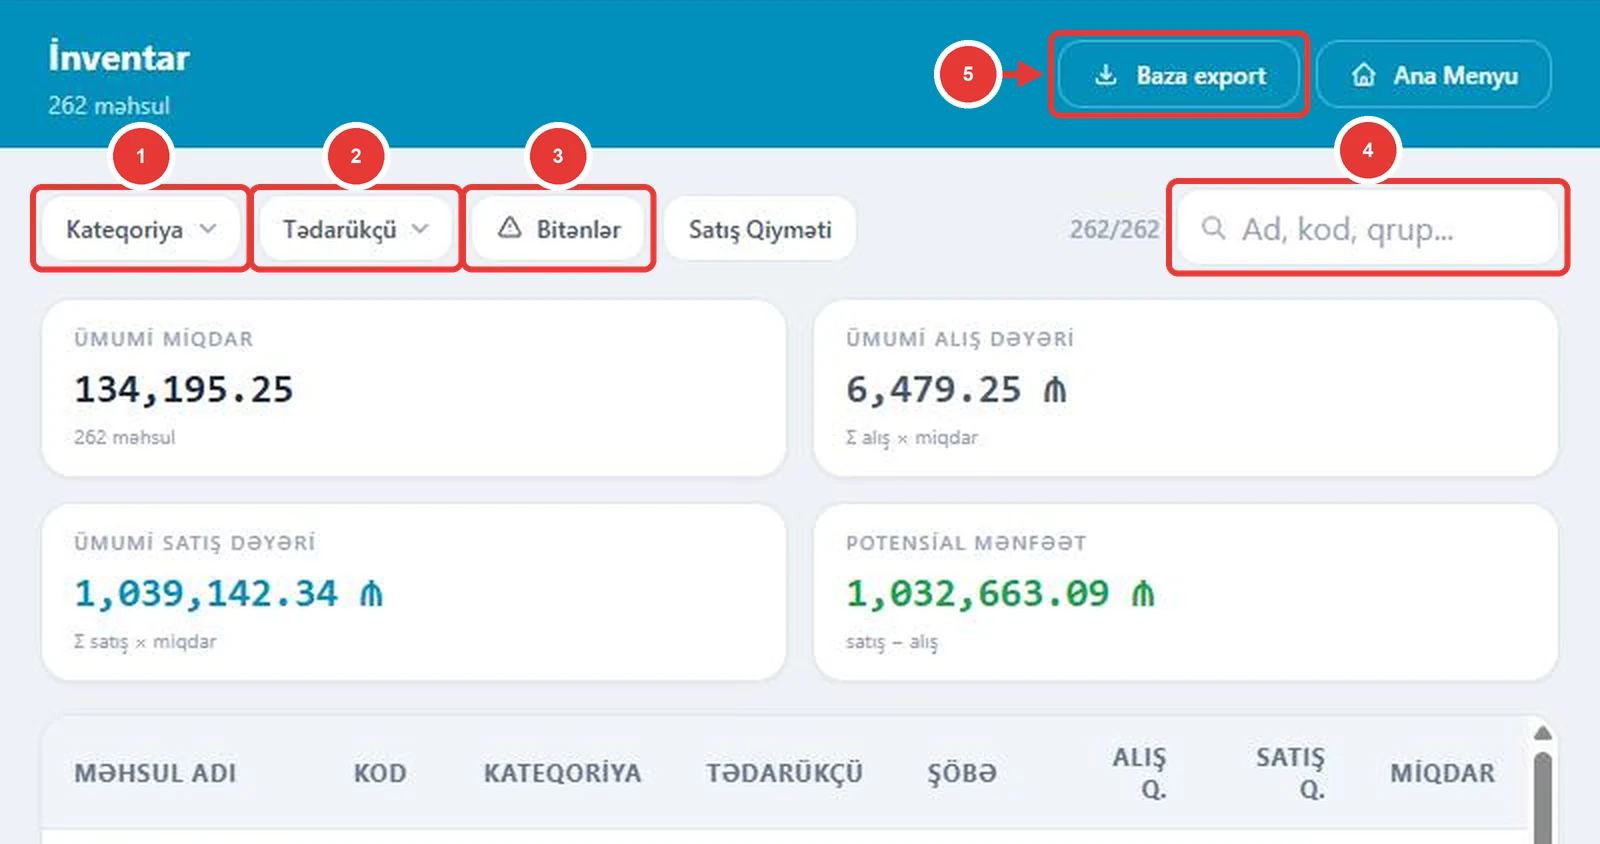
Task: Toggle the Satış Qiyməti filter
Action: click(x=760, y=228)
